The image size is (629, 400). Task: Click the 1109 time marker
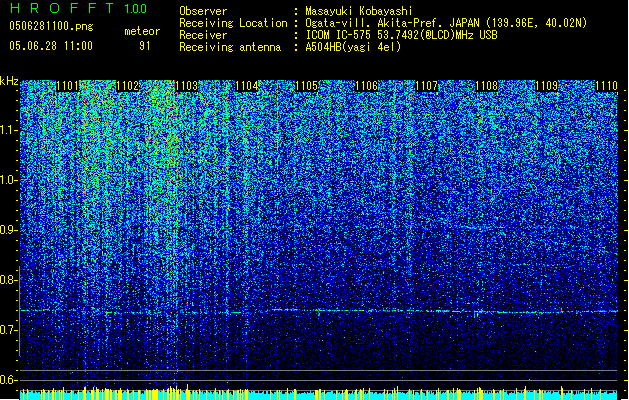click(547, 86)
